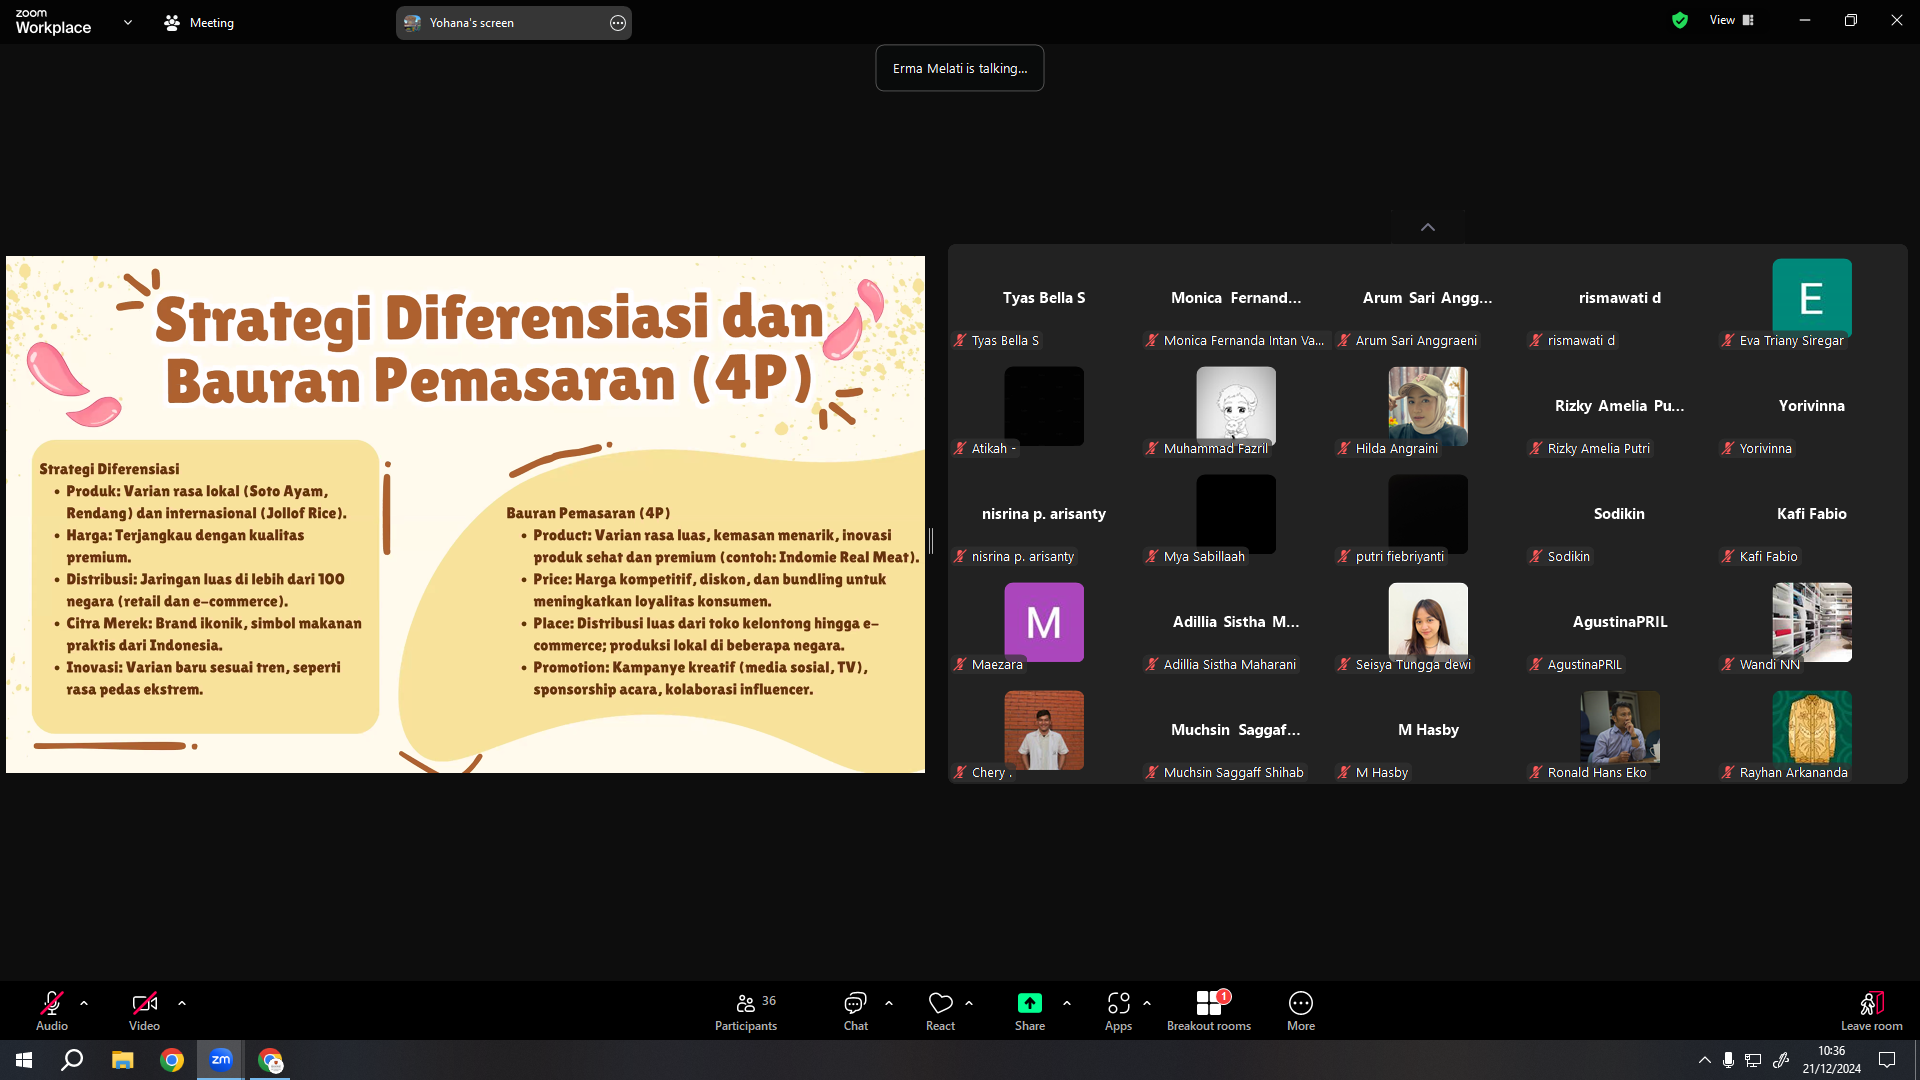Image resolution: width=1920 pixels, height=1080 pixels.
Task: Open the Zoom Workplace dropdown arrow
Action: pos(128,22)
